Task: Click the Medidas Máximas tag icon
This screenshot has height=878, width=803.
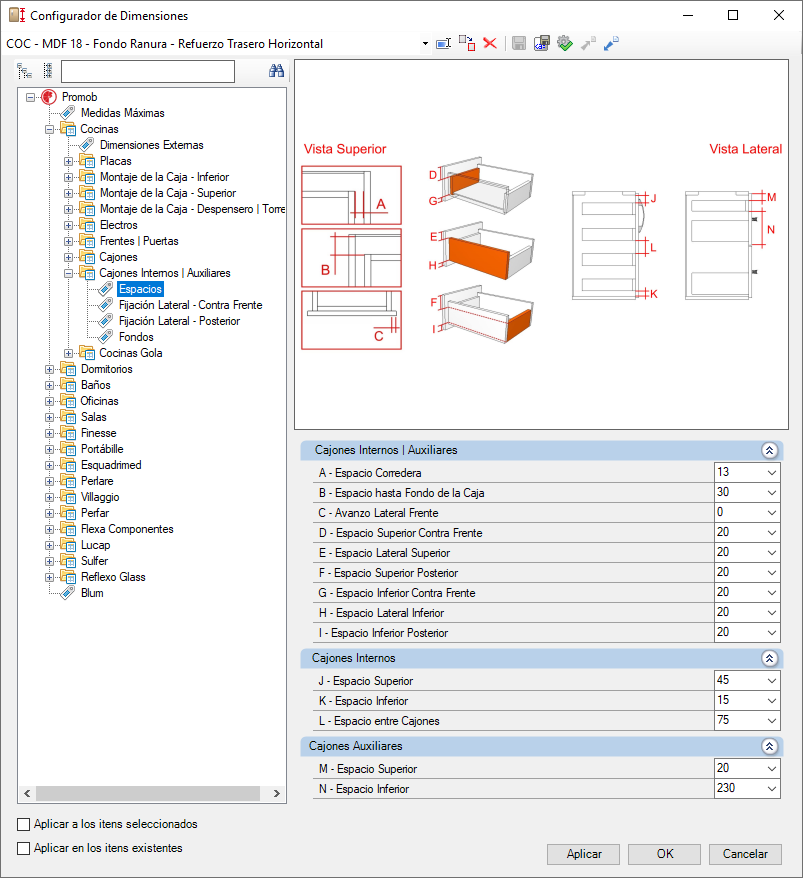Action: [x=68, y=113]
